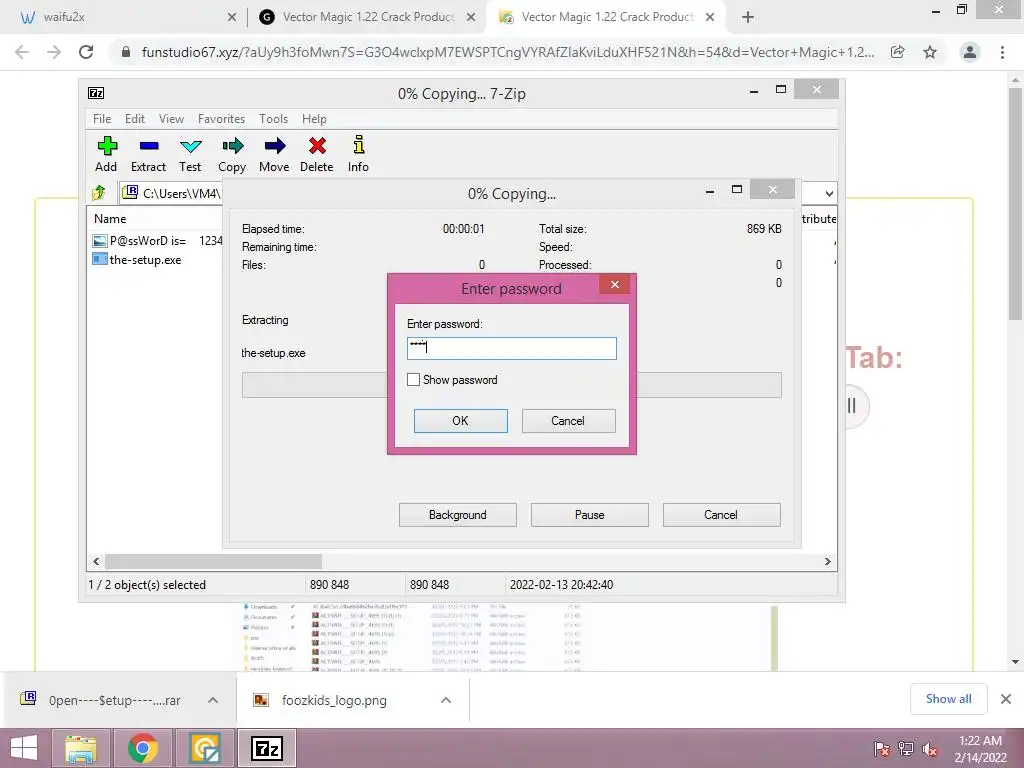Open the File menu in 7-Zip
This screenshot has width=1024, height=768.
[102, 119]
